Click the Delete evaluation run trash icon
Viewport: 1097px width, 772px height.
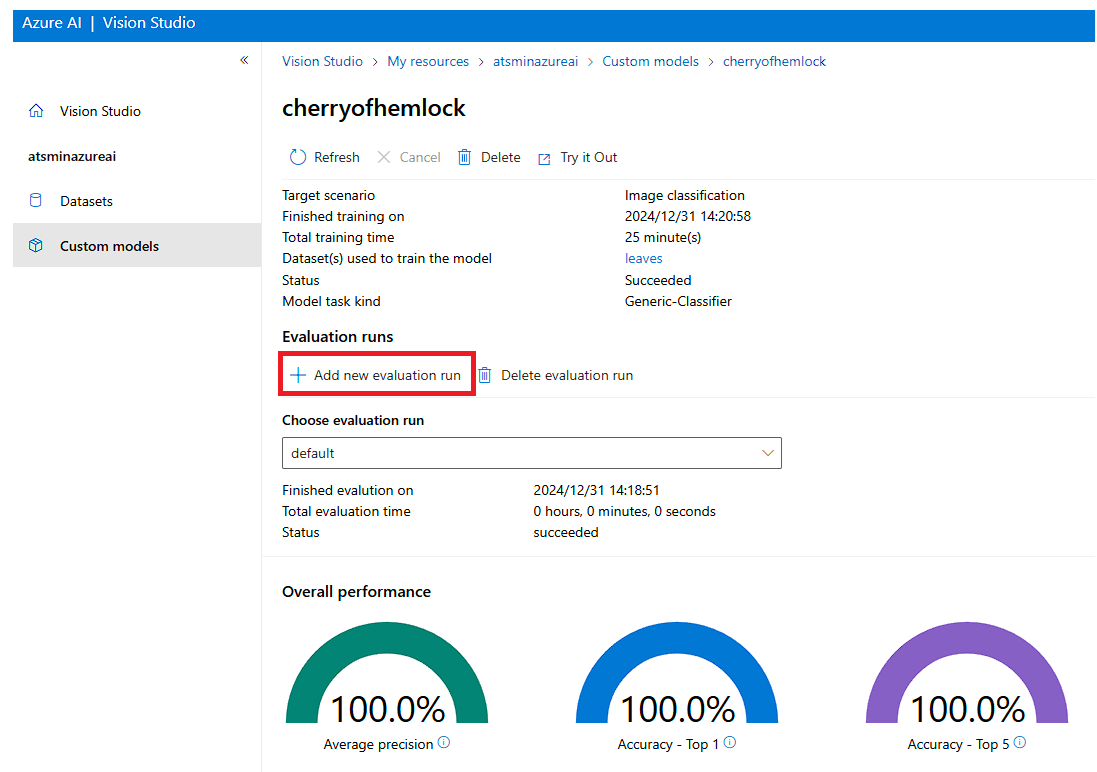(485, 375)
